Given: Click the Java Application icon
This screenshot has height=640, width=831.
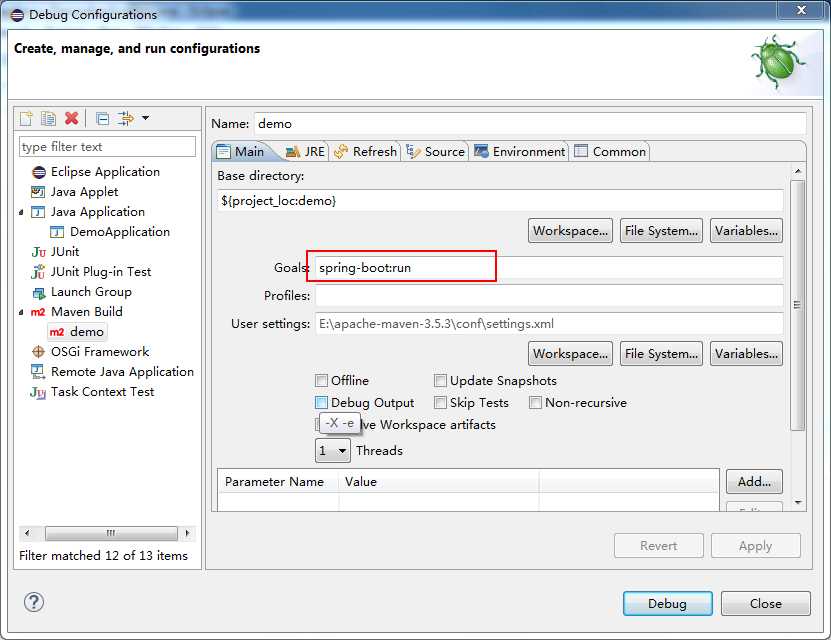Looking at the screenshot, I should pos(38,212).
